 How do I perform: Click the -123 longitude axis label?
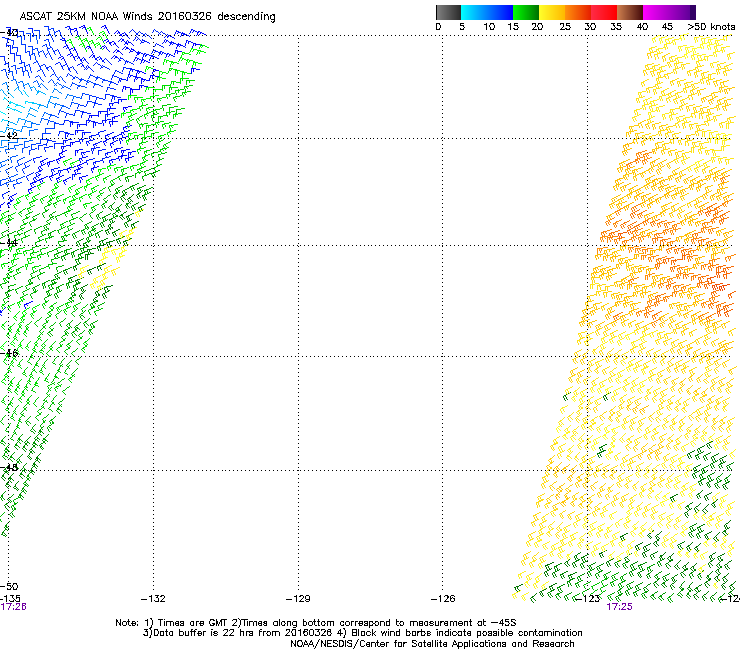[588, 599]
